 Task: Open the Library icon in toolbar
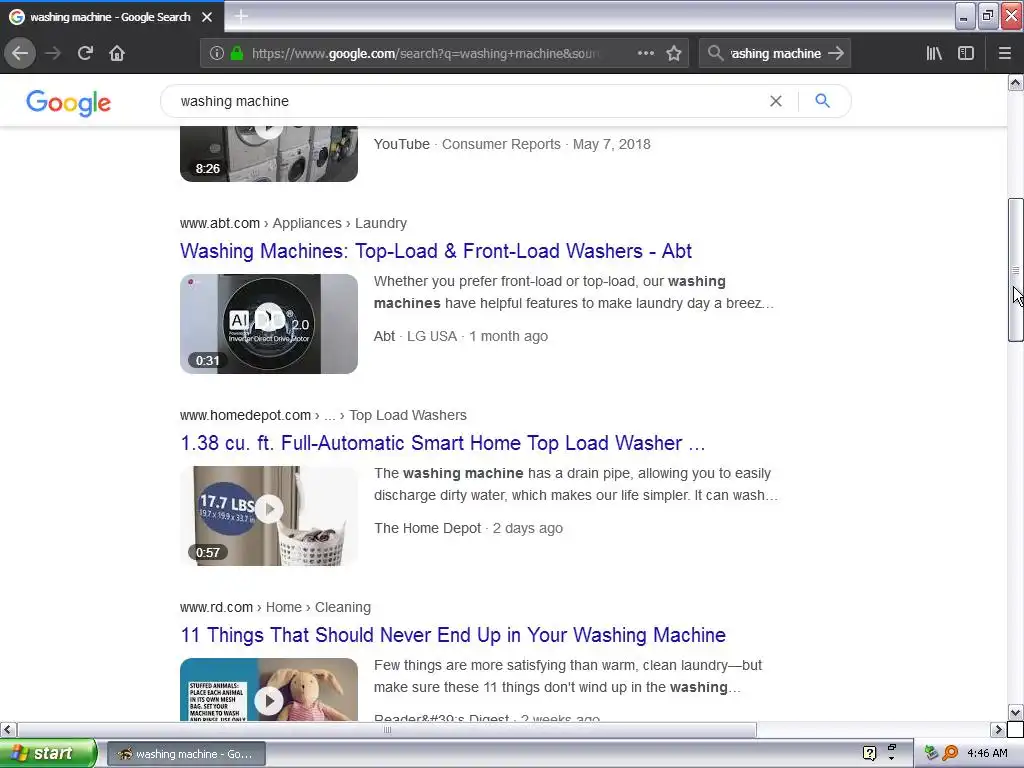[x=934, y=53]
